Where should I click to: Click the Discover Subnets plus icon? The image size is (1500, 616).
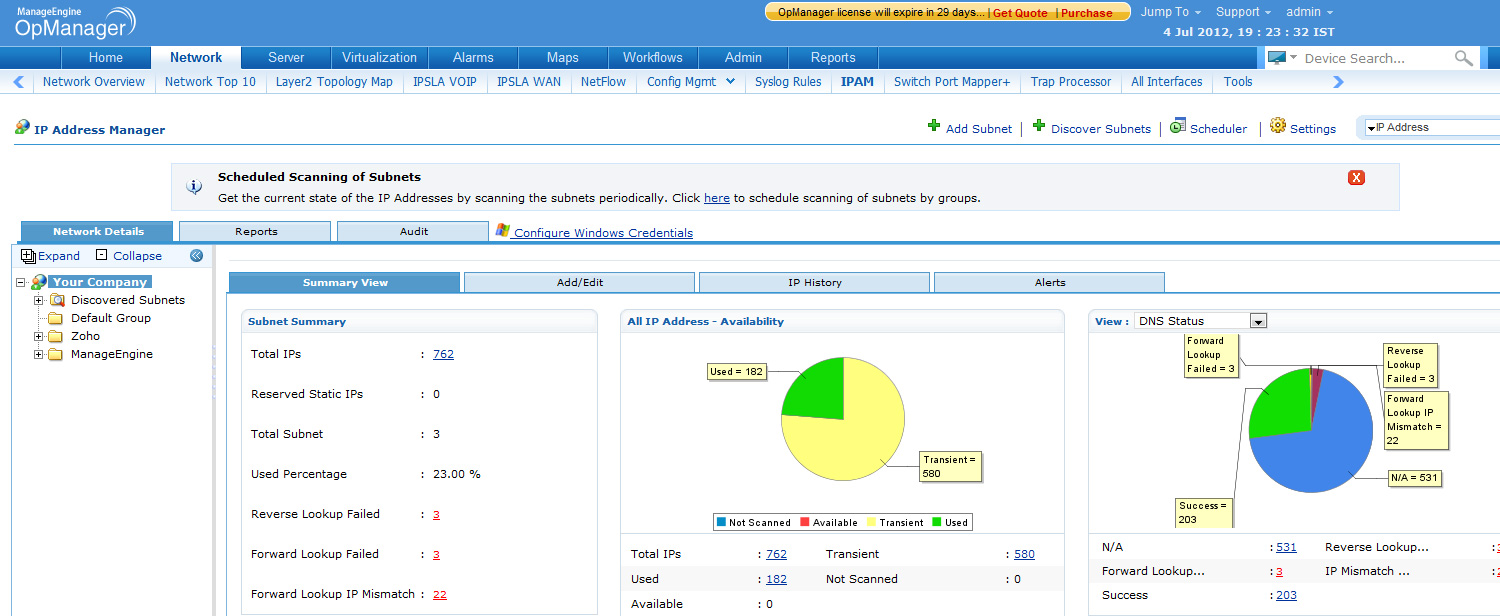tap(1039, 126)
